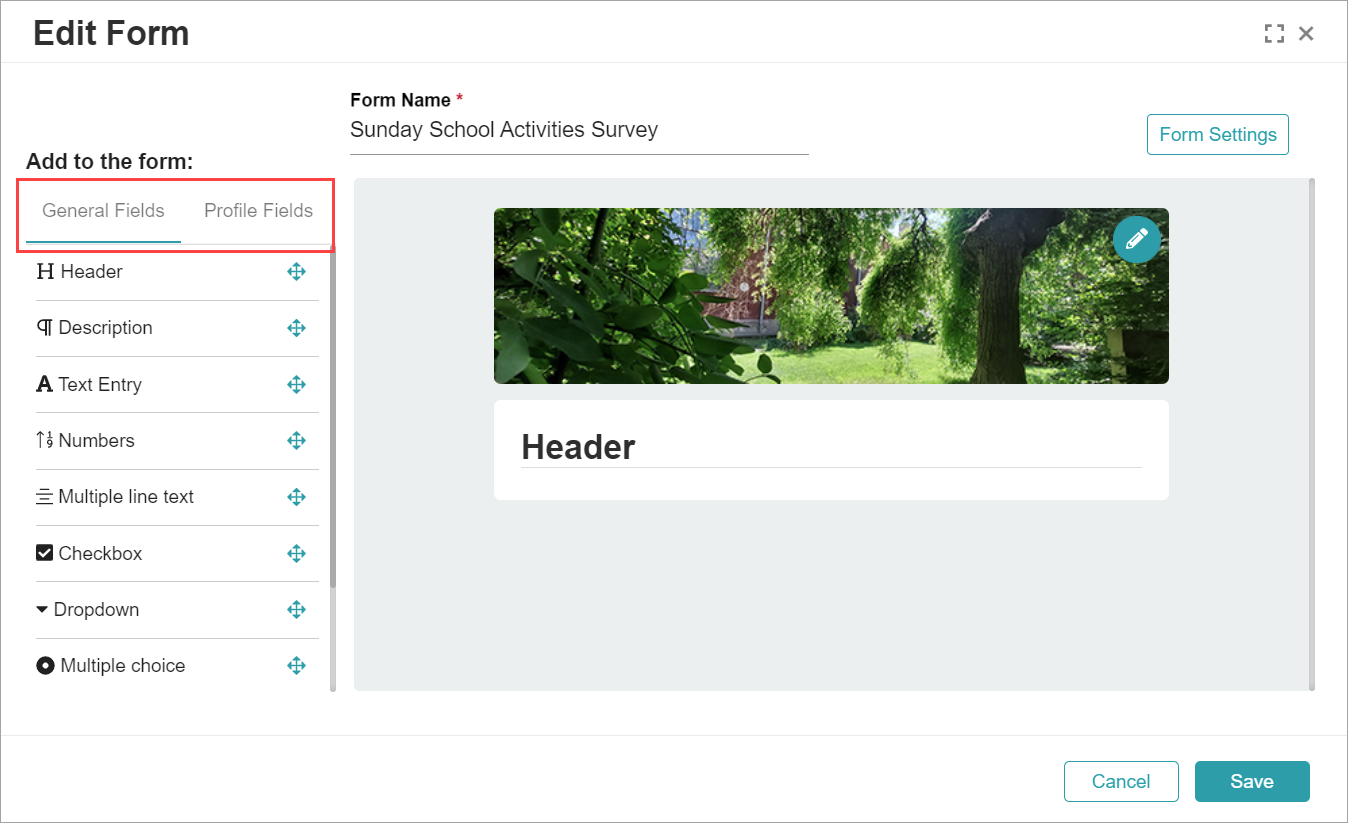The width and height of the screenshot is (1348, 823).
Task: Click the move handle for Dropdown
Action: pyautogui.click(x=296, y=609)
